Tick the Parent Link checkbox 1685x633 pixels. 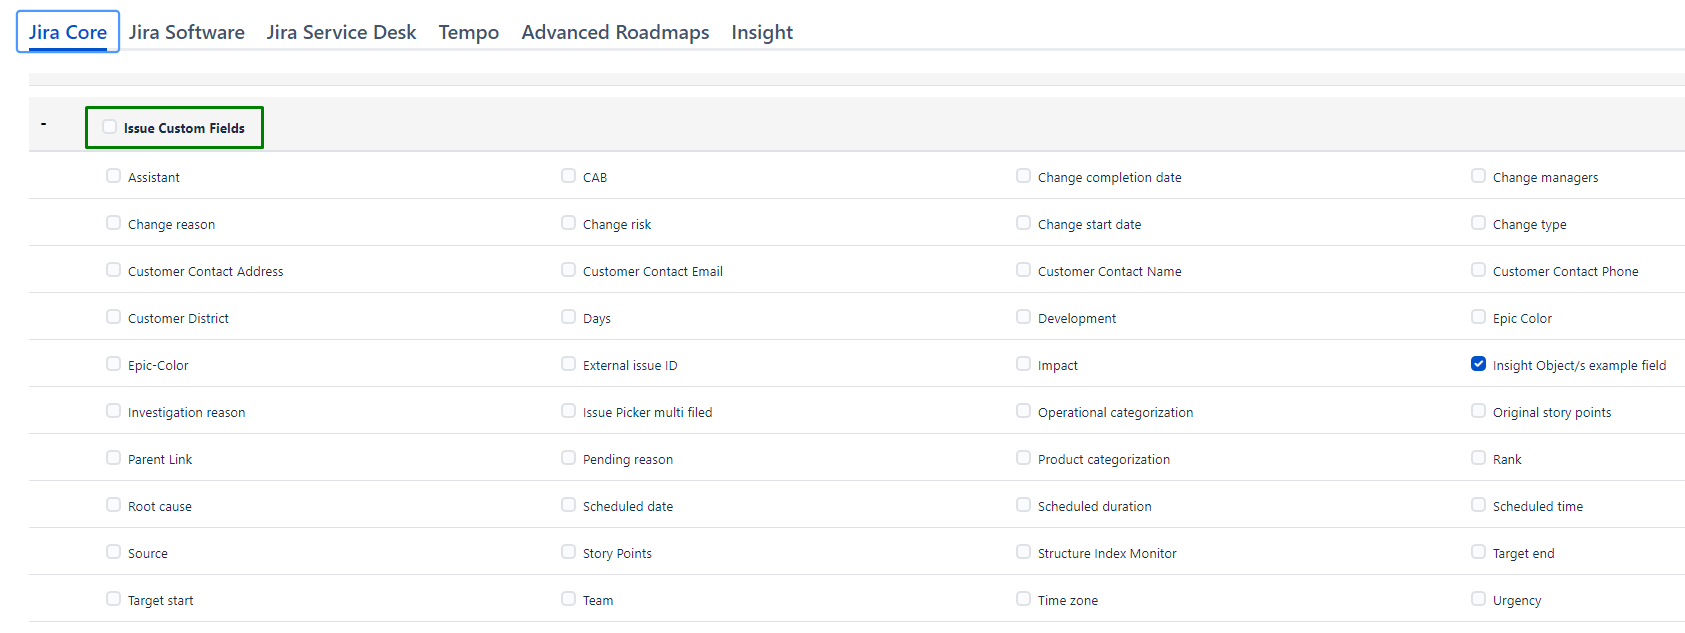tap(114, 458)
